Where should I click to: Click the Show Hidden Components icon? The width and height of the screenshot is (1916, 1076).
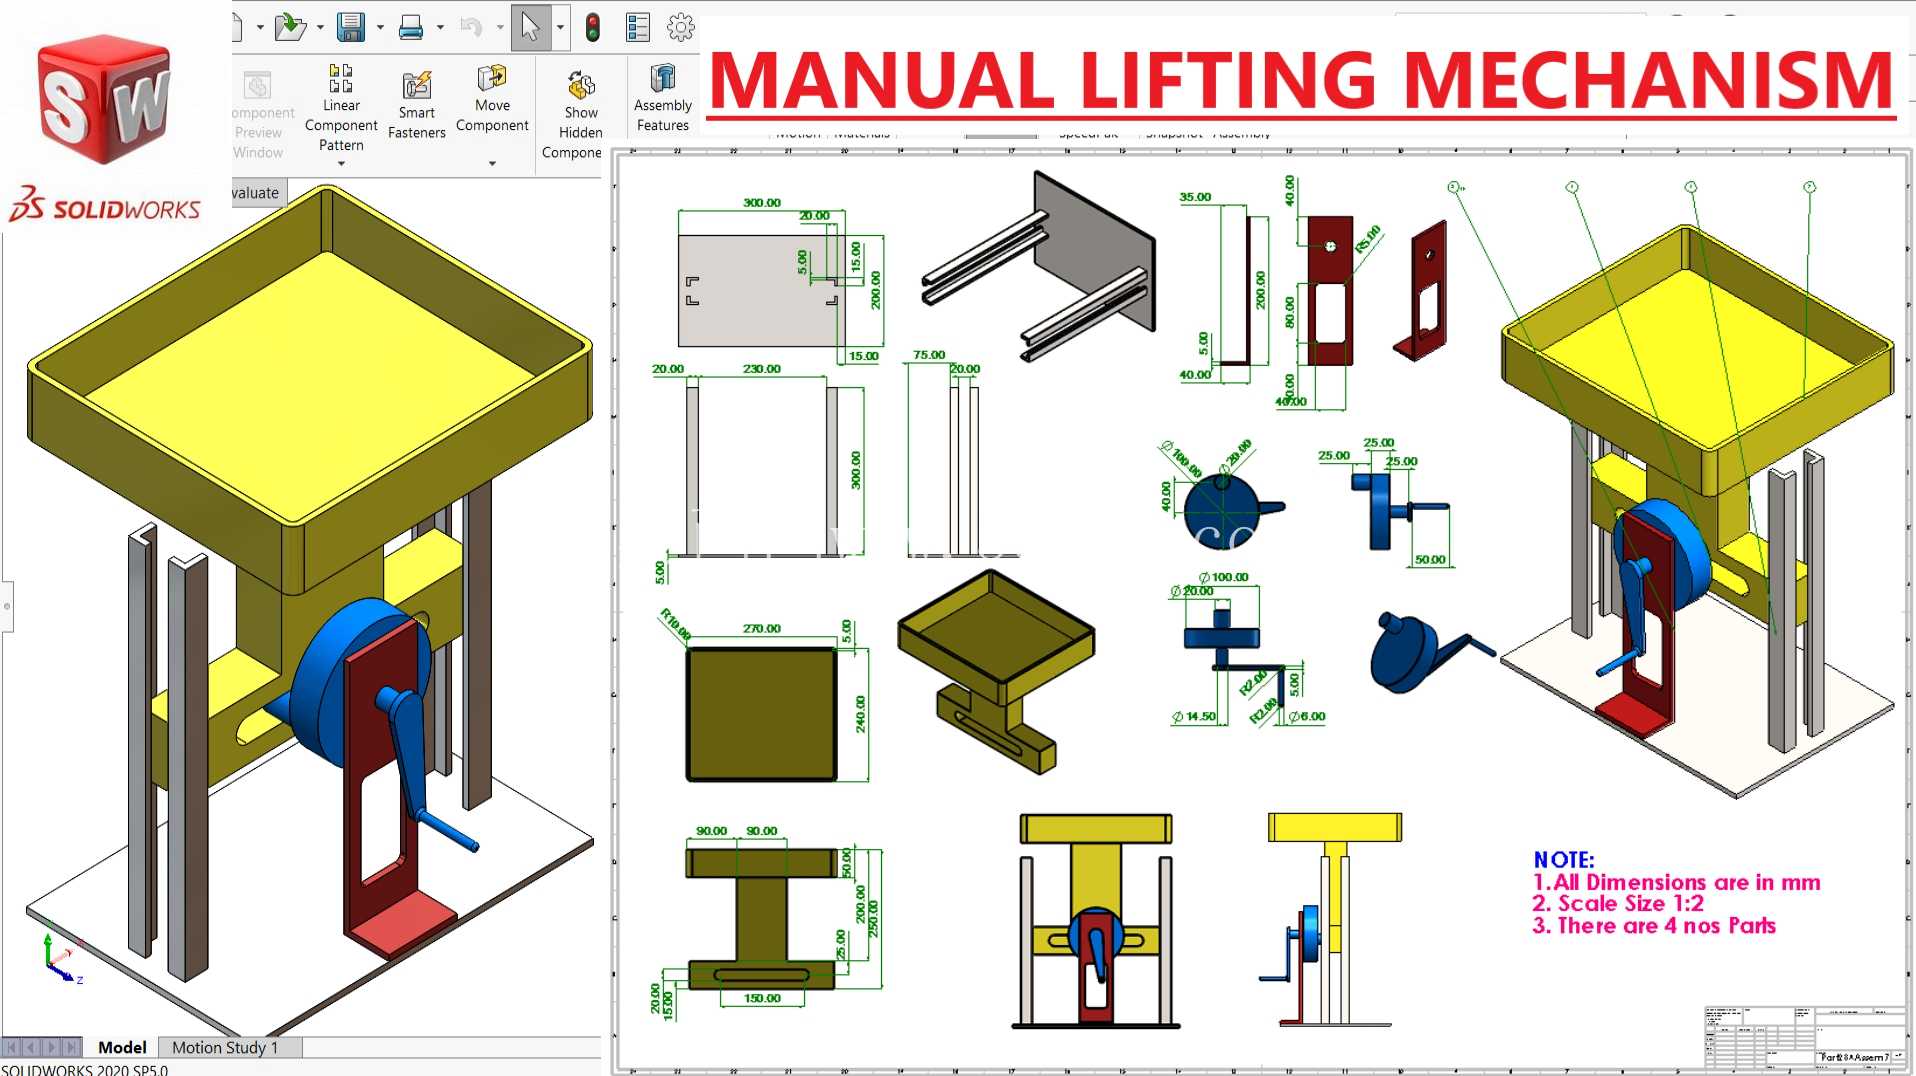(581, 85)
